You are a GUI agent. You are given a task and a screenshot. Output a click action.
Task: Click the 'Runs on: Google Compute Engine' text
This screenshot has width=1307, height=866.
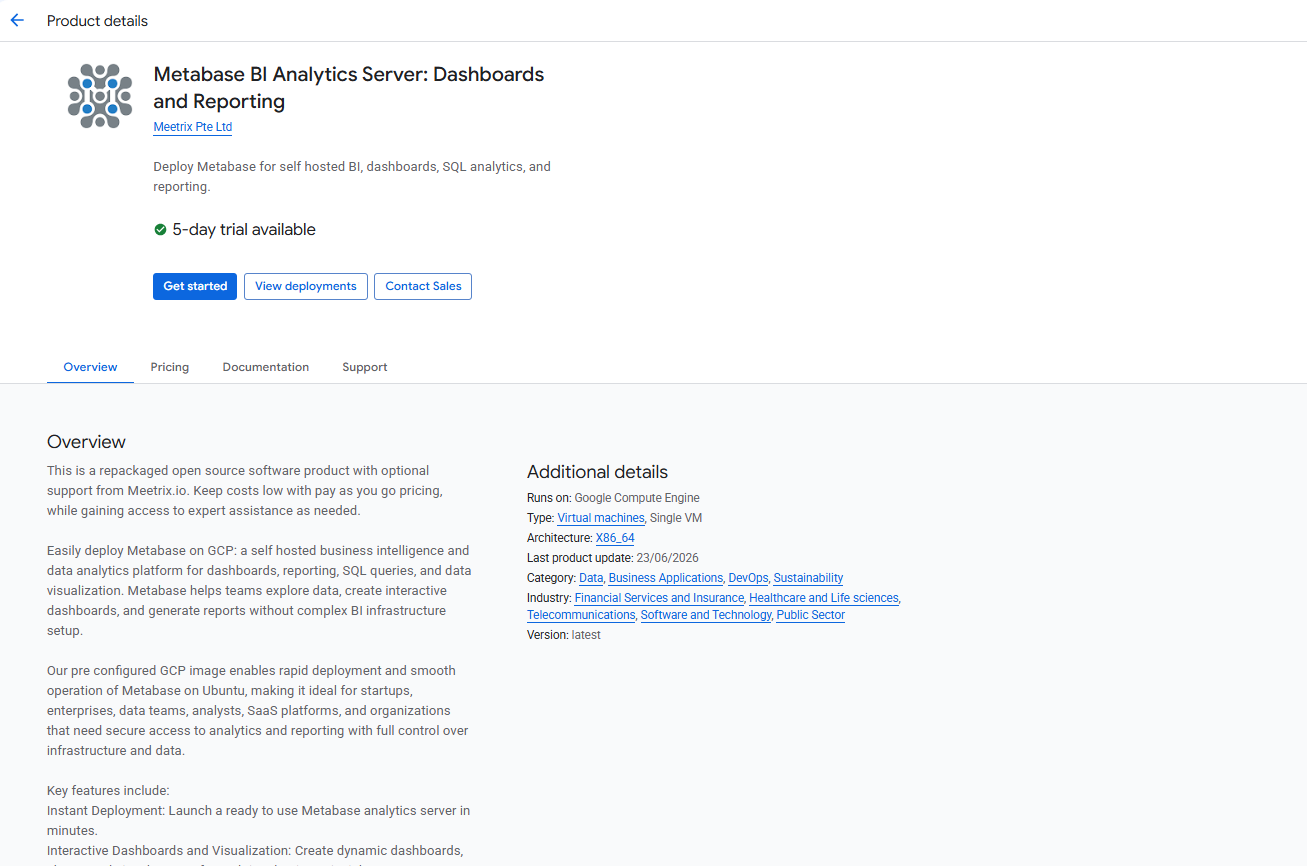[x=613, y=498]
